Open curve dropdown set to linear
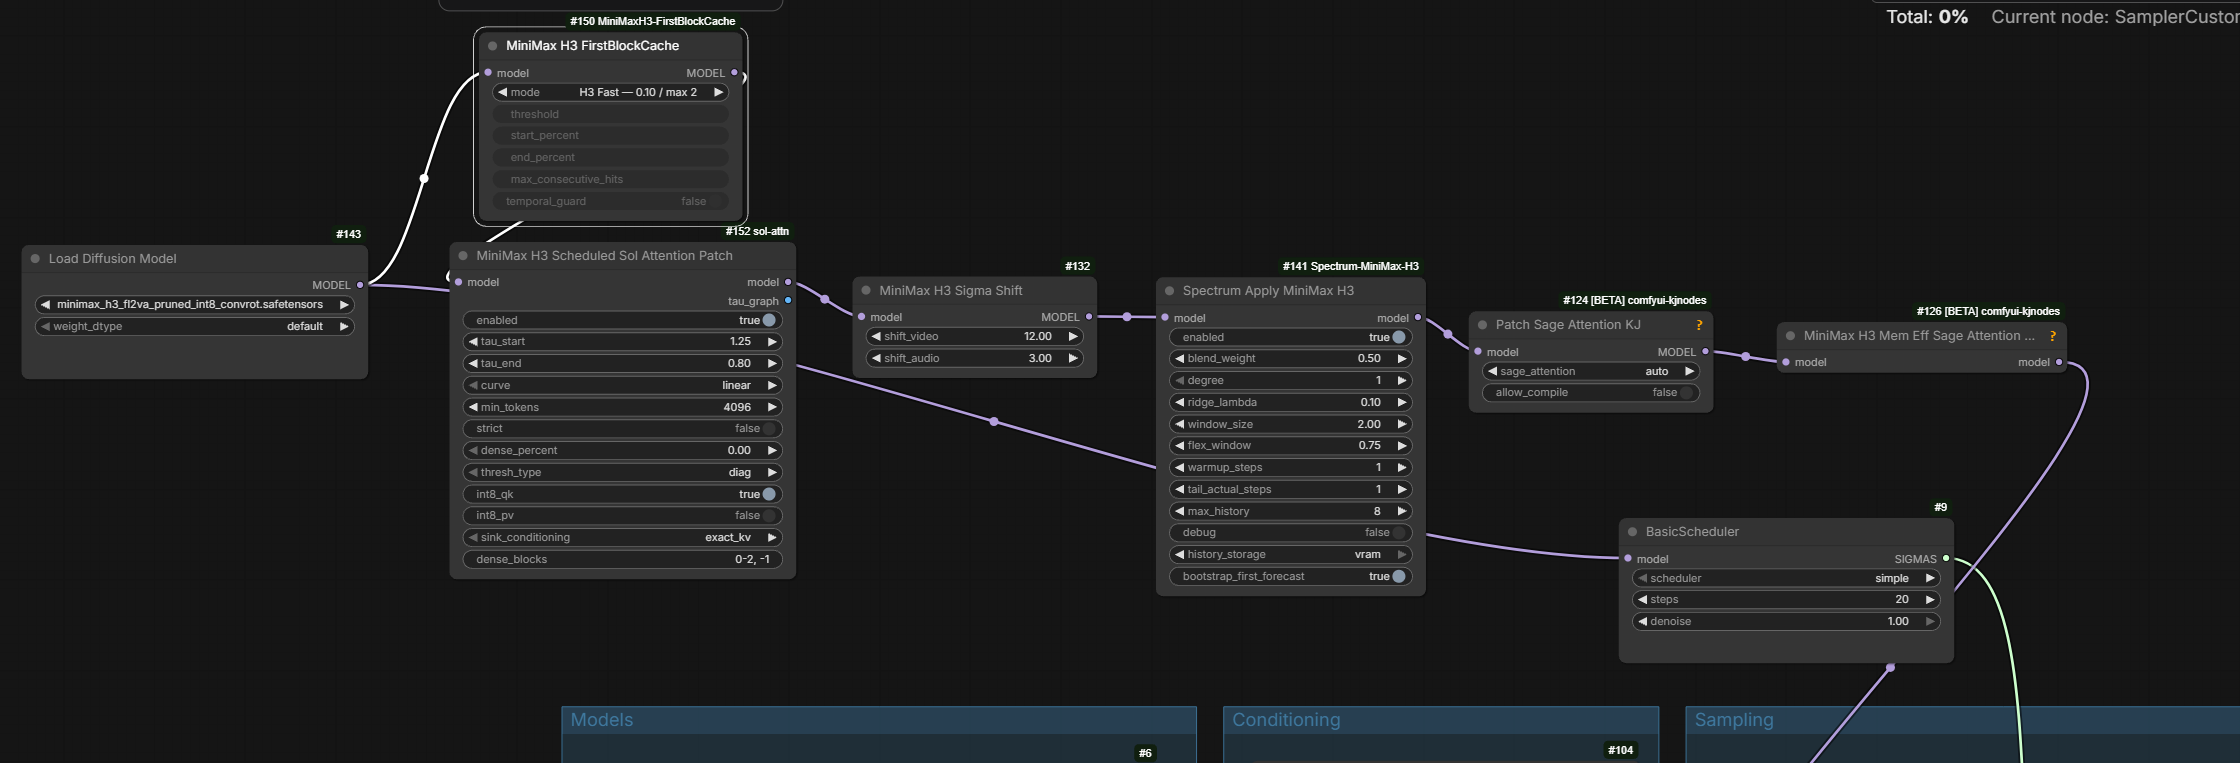Screen dimensions: 2240x763 tap(623, 385)
